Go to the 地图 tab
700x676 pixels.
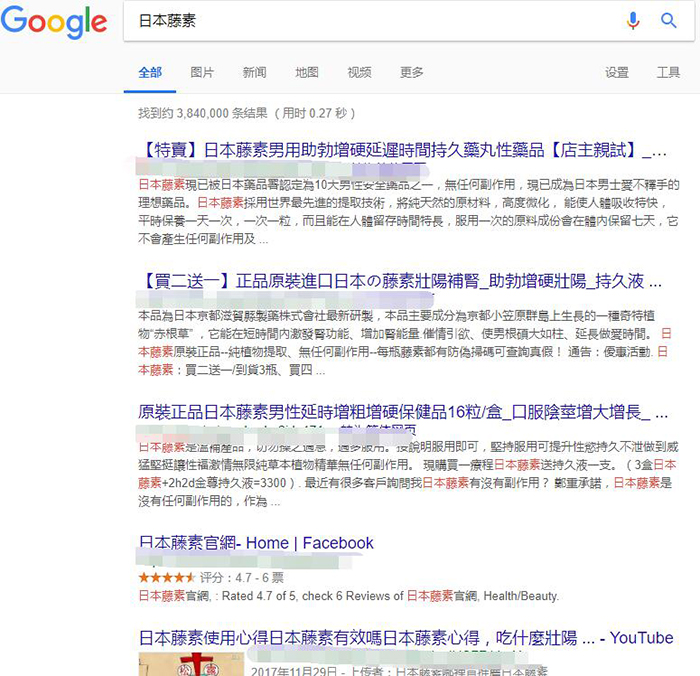coord(307,72)
